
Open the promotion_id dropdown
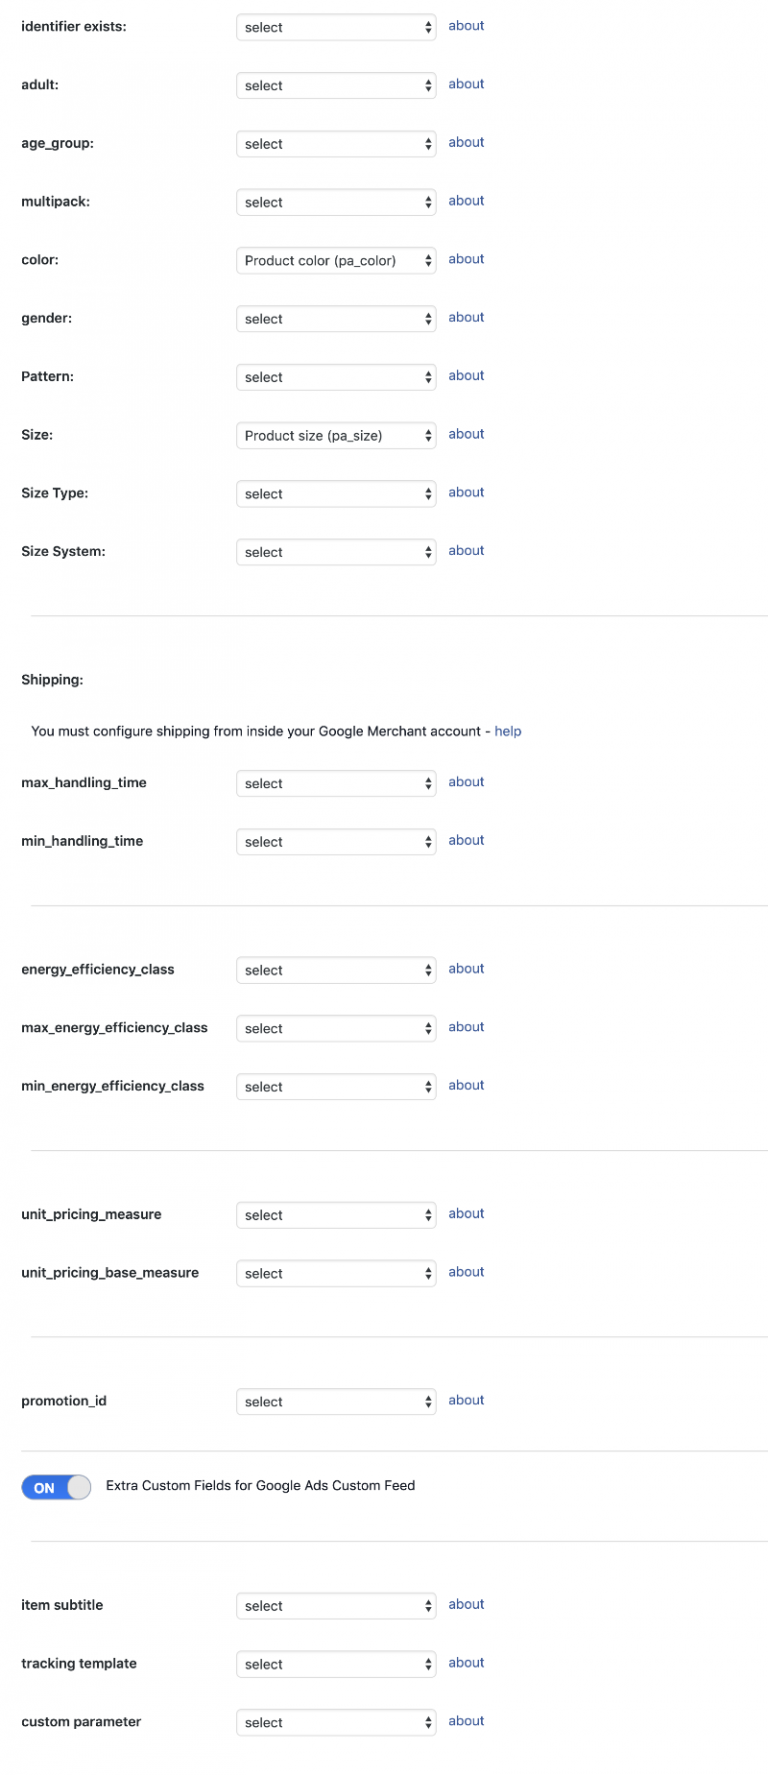pos(336,1401)
